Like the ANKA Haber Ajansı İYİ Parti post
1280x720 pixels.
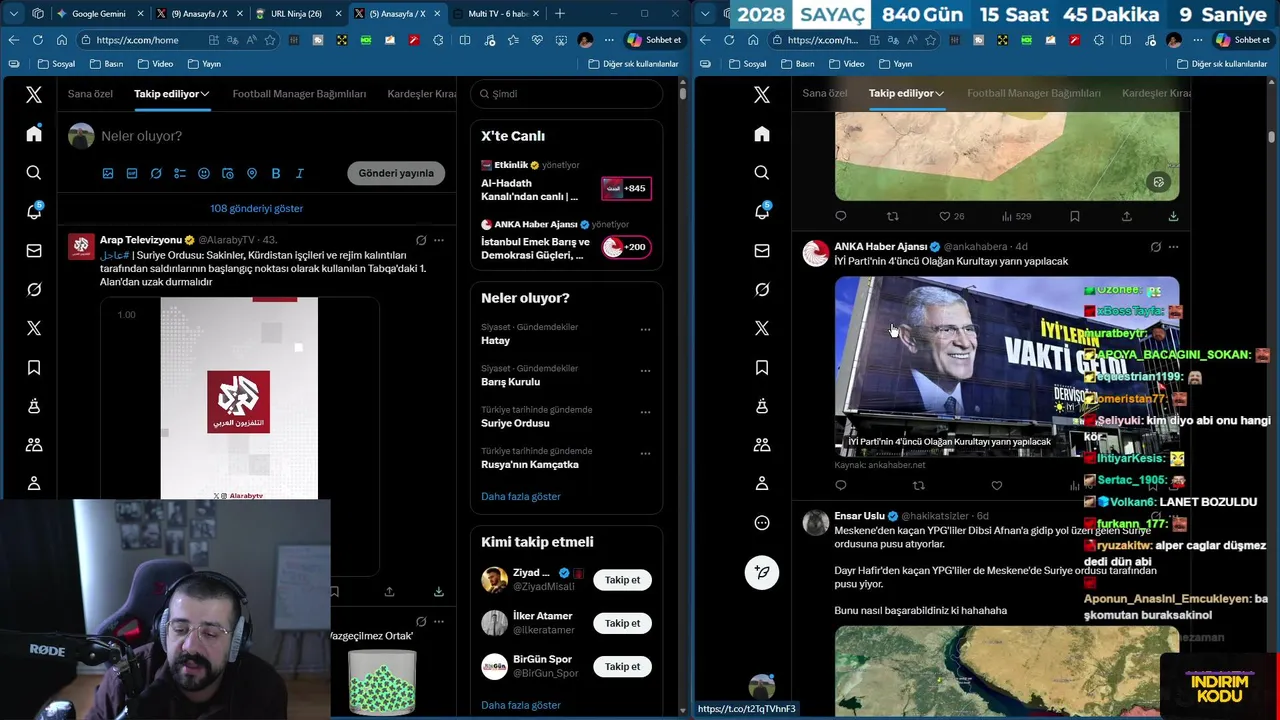[997, 486]
